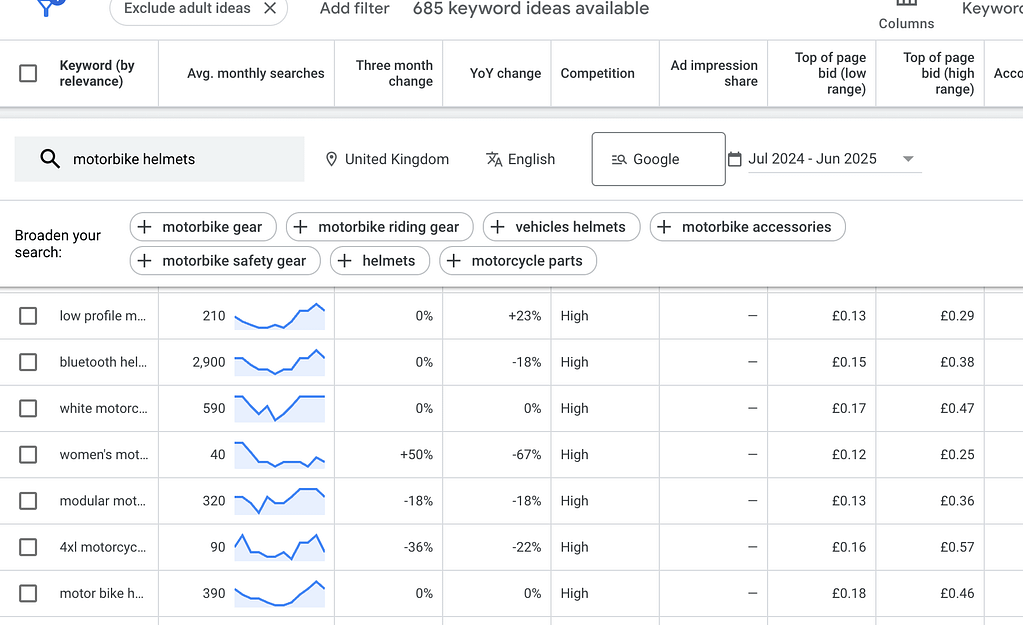Viewport: 1023px width, 625px height.
Task: Open the Columns chooser icon
Action: tap(906, 5)
